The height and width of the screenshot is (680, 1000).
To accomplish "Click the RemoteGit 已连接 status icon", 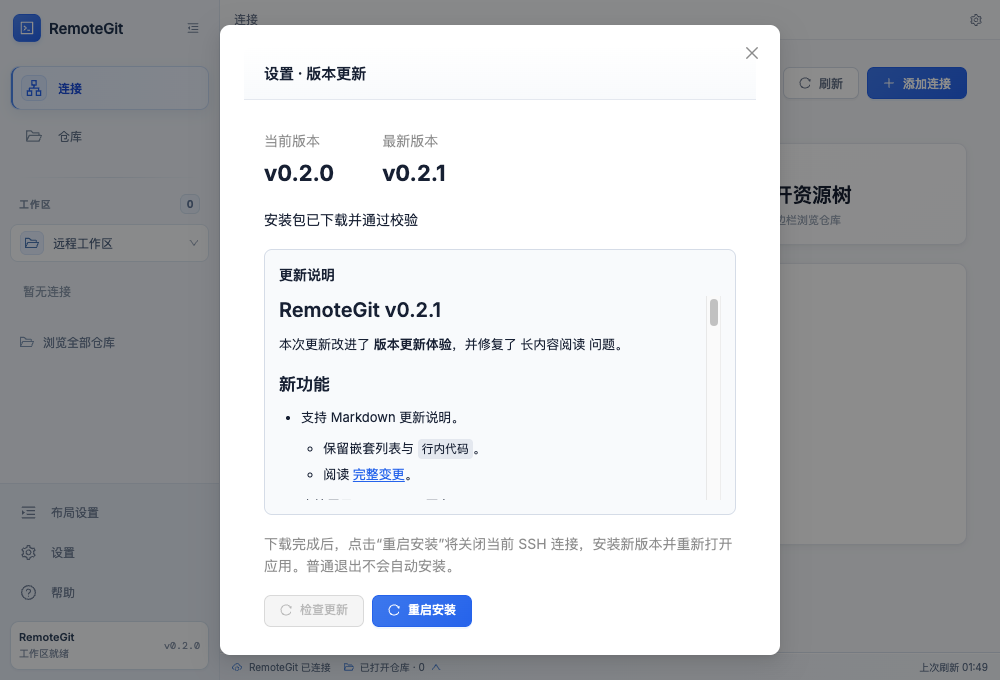I will (x=237, y=667).
